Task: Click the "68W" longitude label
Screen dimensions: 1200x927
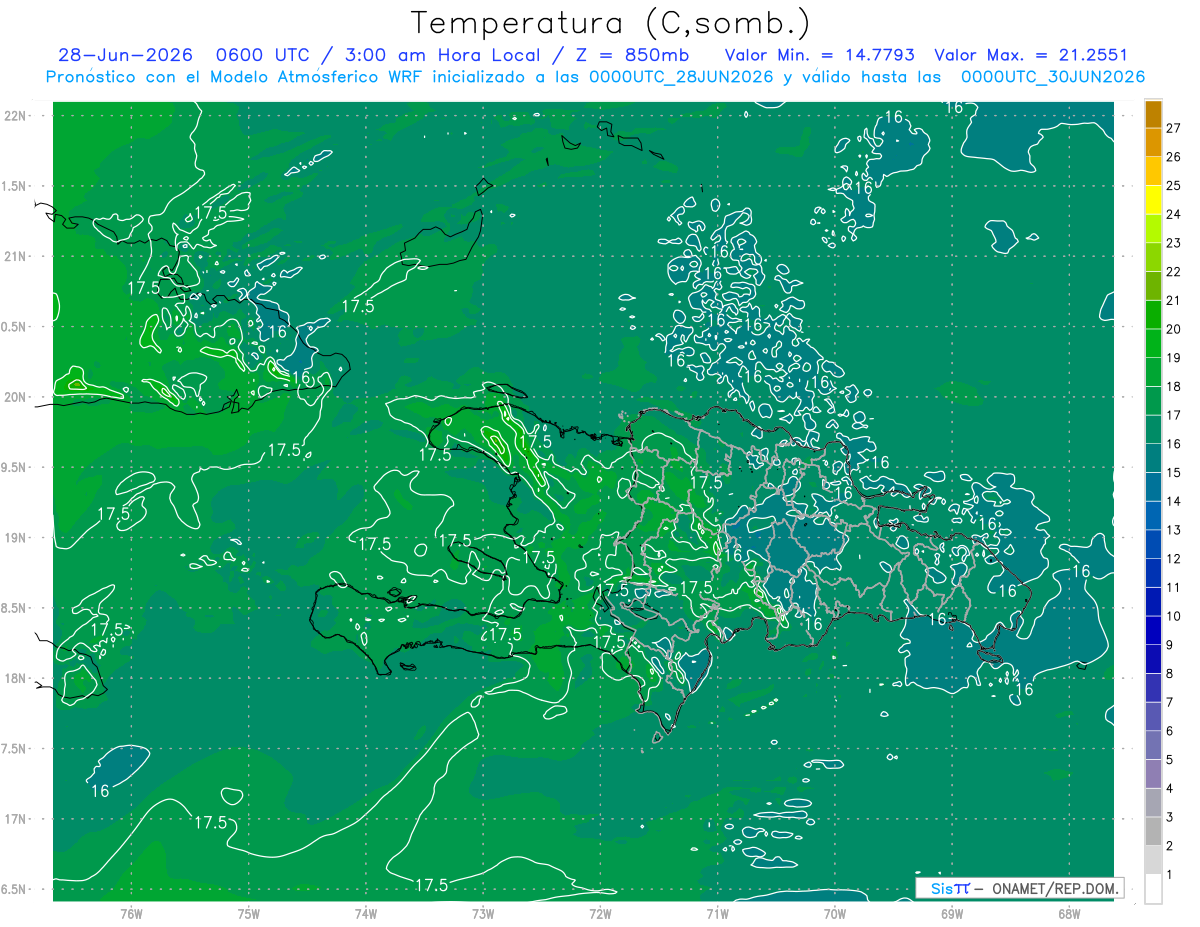Action: [x=1069, y=914]
